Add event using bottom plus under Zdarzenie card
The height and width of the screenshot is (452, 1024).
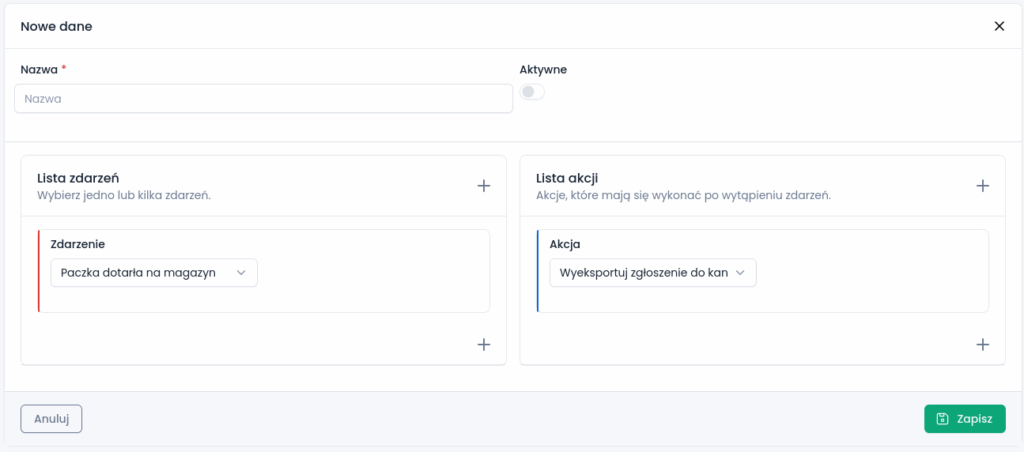[x=483, y=344]
